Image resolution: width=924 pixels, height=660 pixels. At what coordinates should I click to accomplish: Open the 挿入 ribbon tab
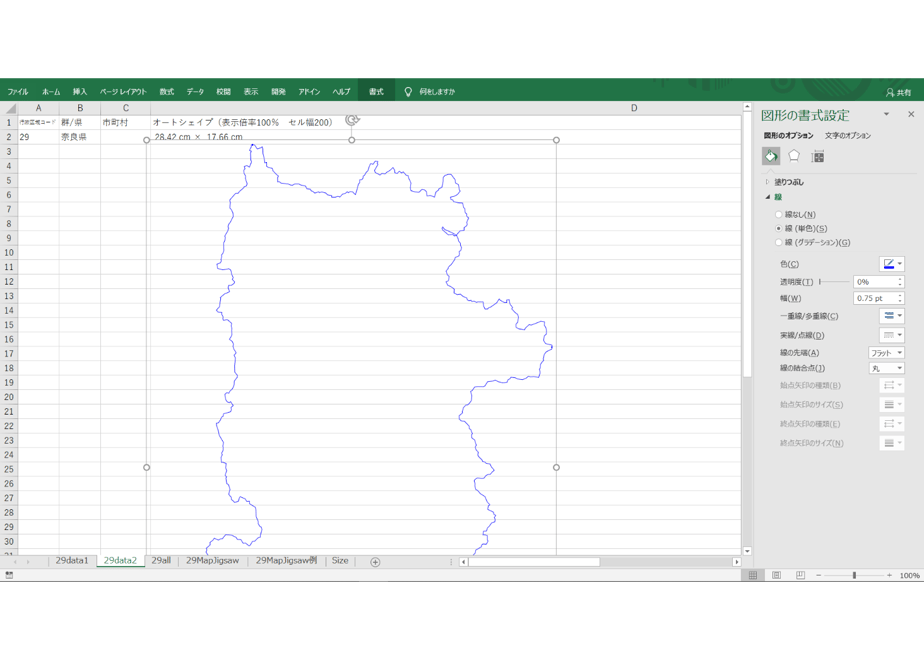80,91
